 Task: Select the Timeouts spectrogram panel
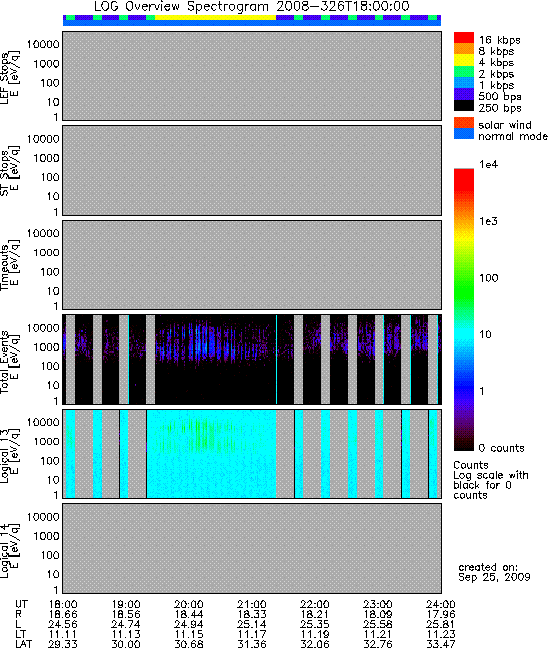[x=252, y=265]
